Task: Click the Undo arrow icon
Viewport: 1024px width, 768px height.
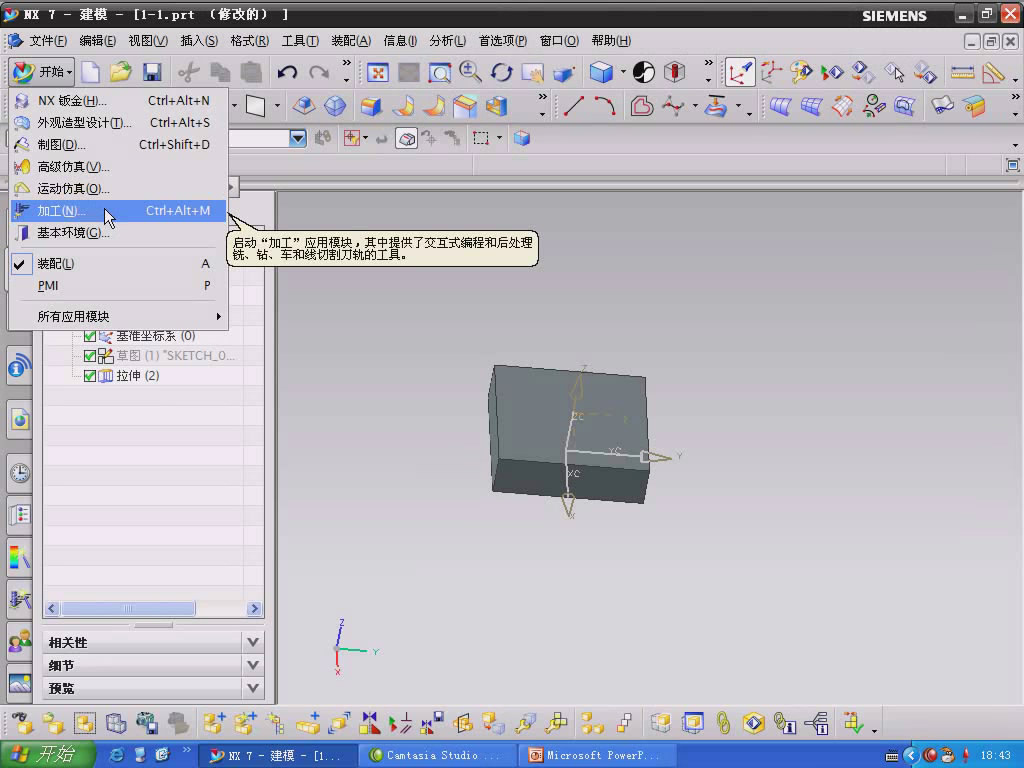Action: 287,72
